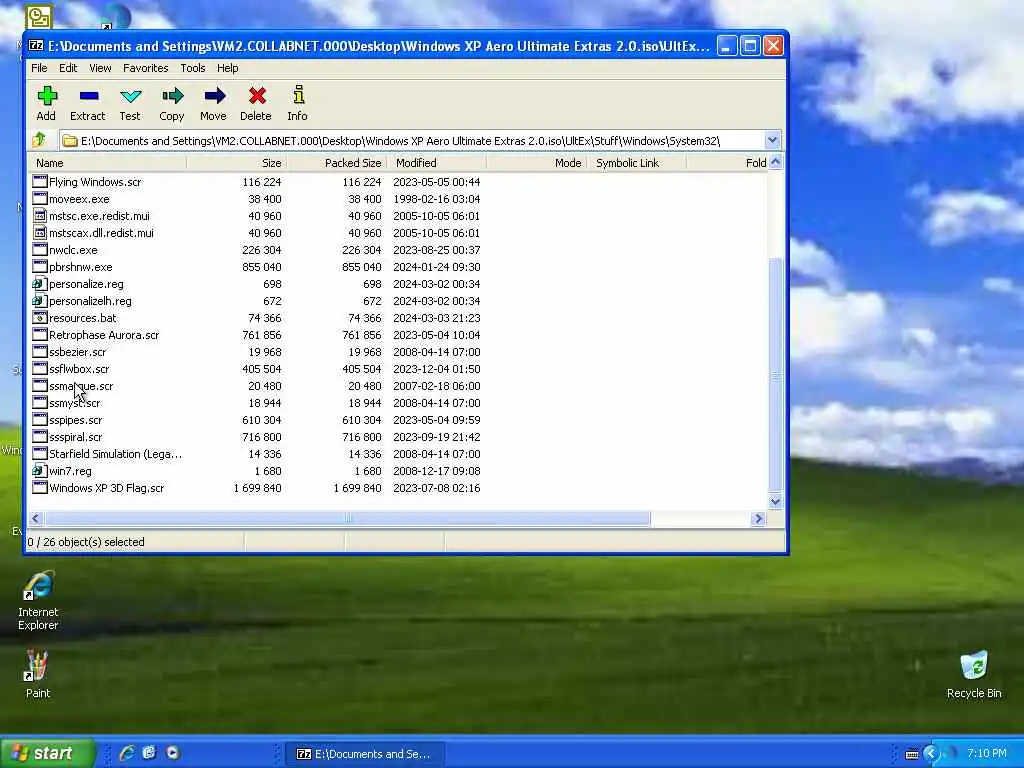Expand hidden system tray icons arrow

click(x=931, y=754)
